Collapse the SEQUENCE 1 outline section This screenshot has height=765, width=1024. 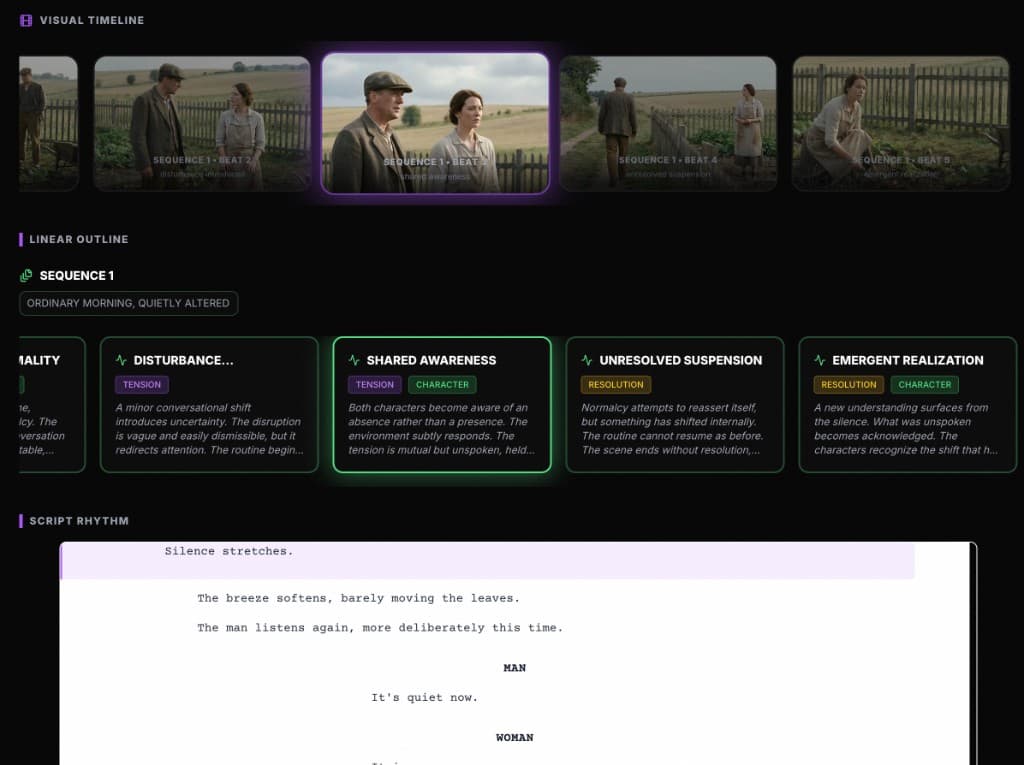[76, 275]
